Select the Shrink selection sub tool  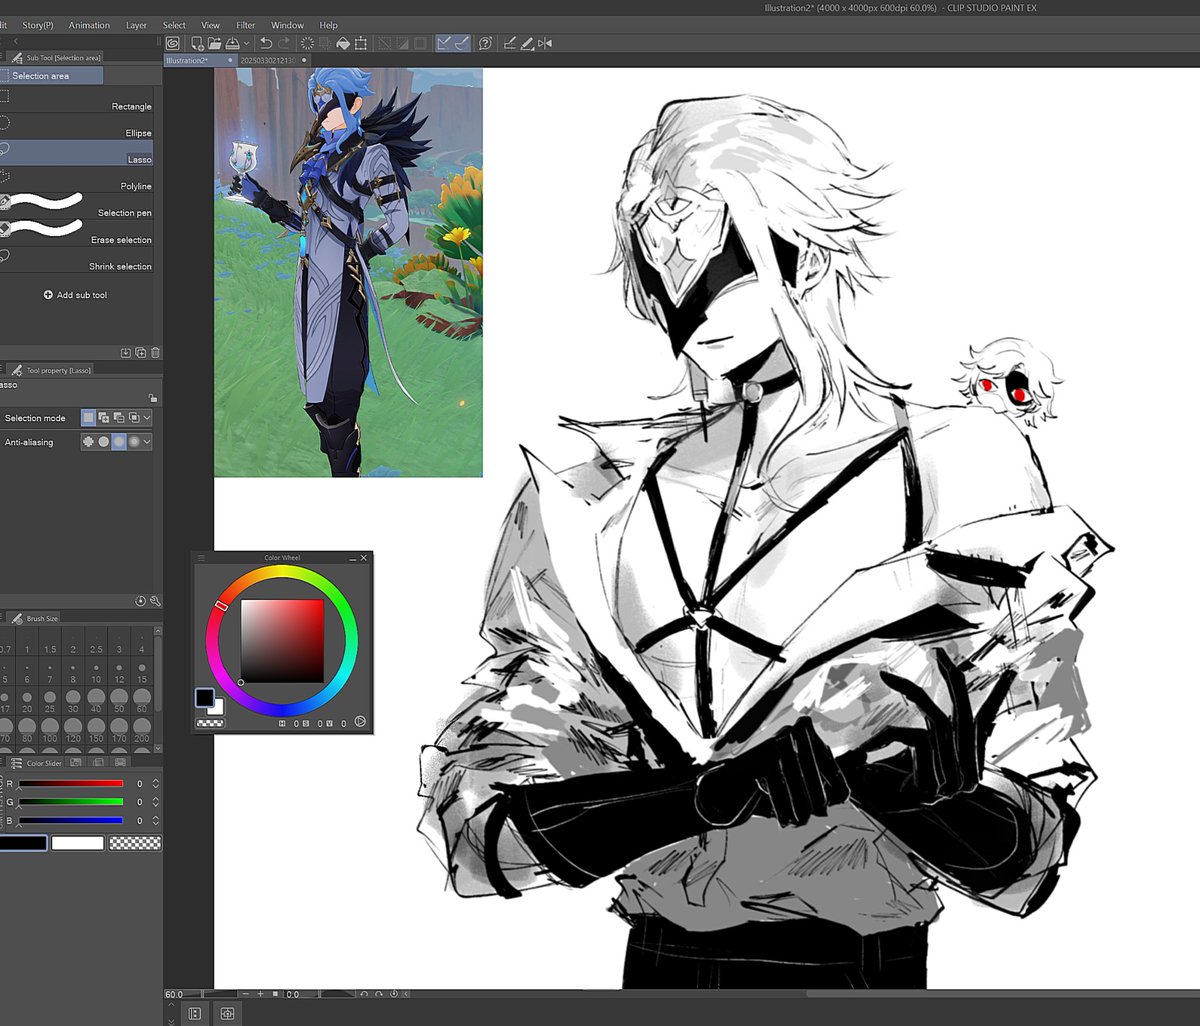point(77,260)
